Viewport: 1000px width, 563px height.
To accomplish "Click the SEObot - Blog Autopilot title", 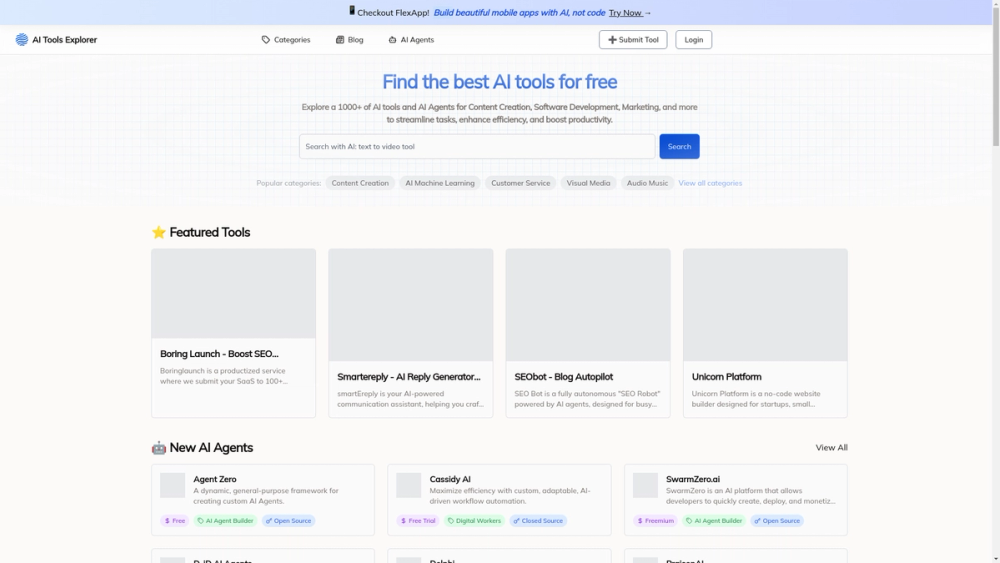I will pos(564,377).
